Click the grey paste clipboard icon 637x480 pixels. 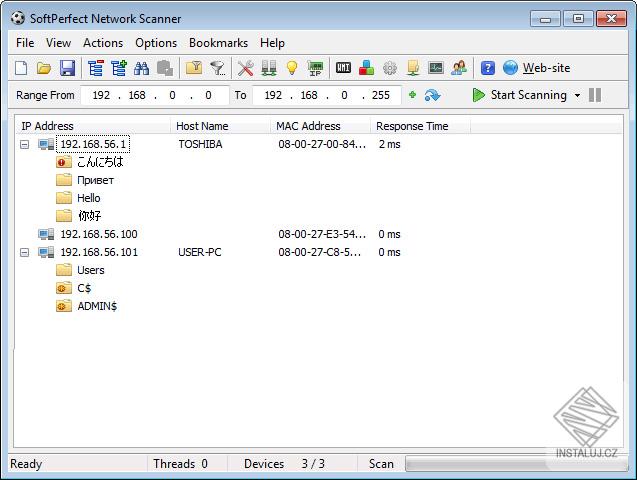pyautogui.click(x=165, y=68)
